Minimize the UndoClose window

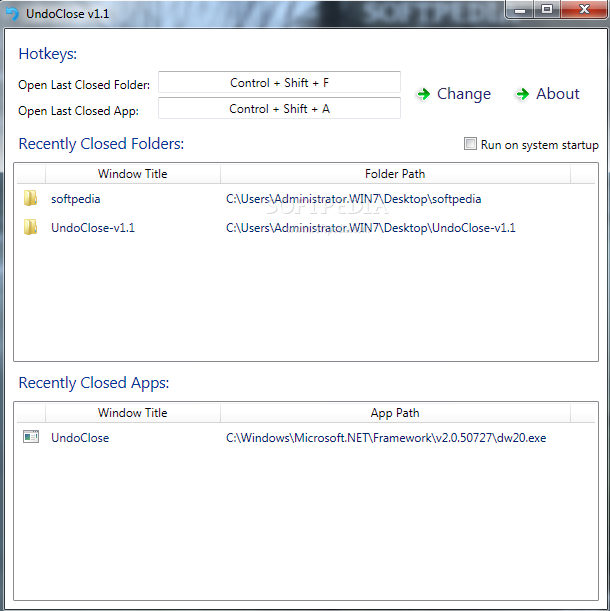[520, 9]
